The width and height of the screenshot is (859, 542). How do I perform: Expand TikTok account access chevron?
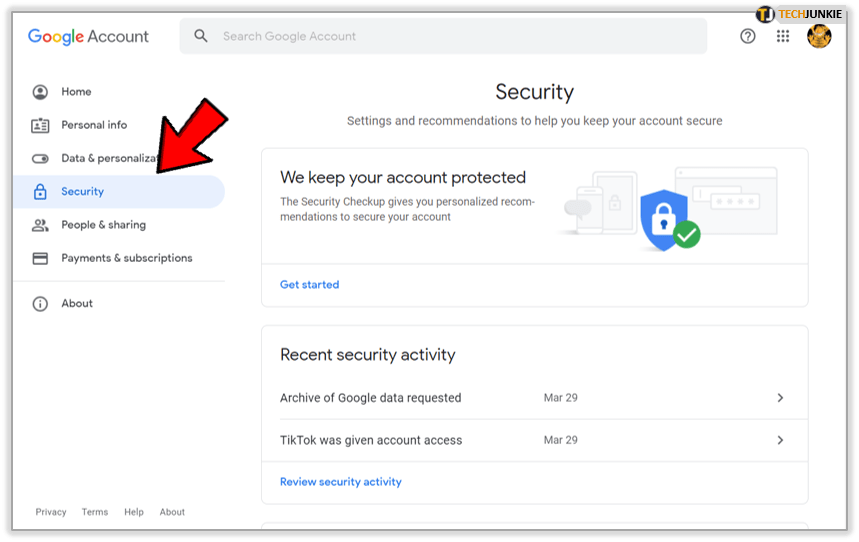point(780,440)
